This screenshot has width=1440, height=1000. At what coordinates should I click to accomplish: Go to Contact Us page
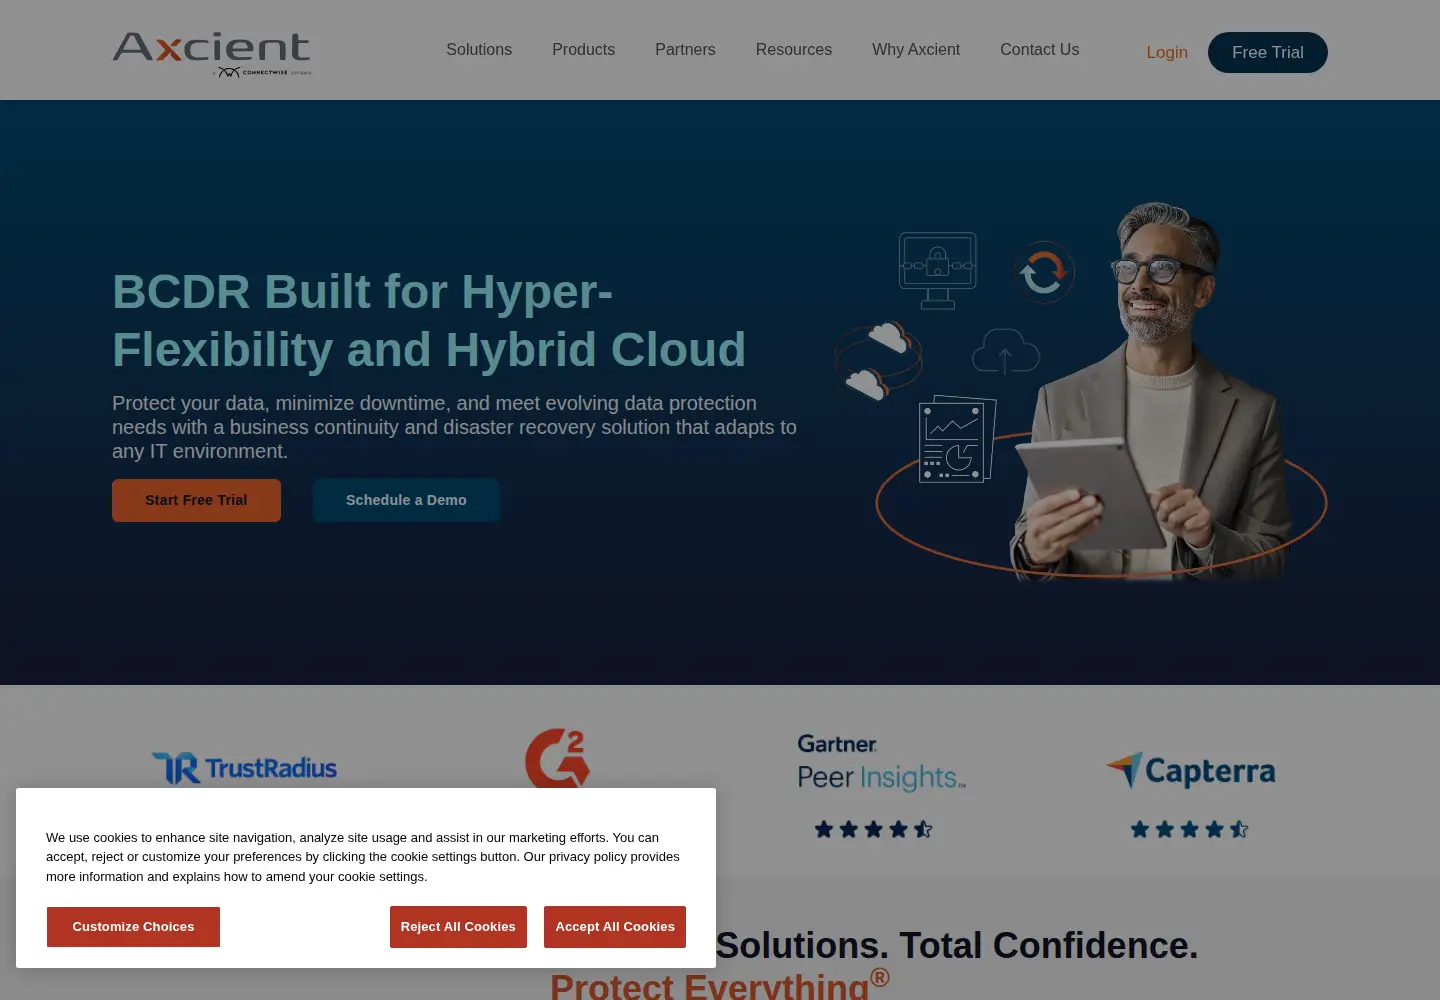[x=1039, y=50]
